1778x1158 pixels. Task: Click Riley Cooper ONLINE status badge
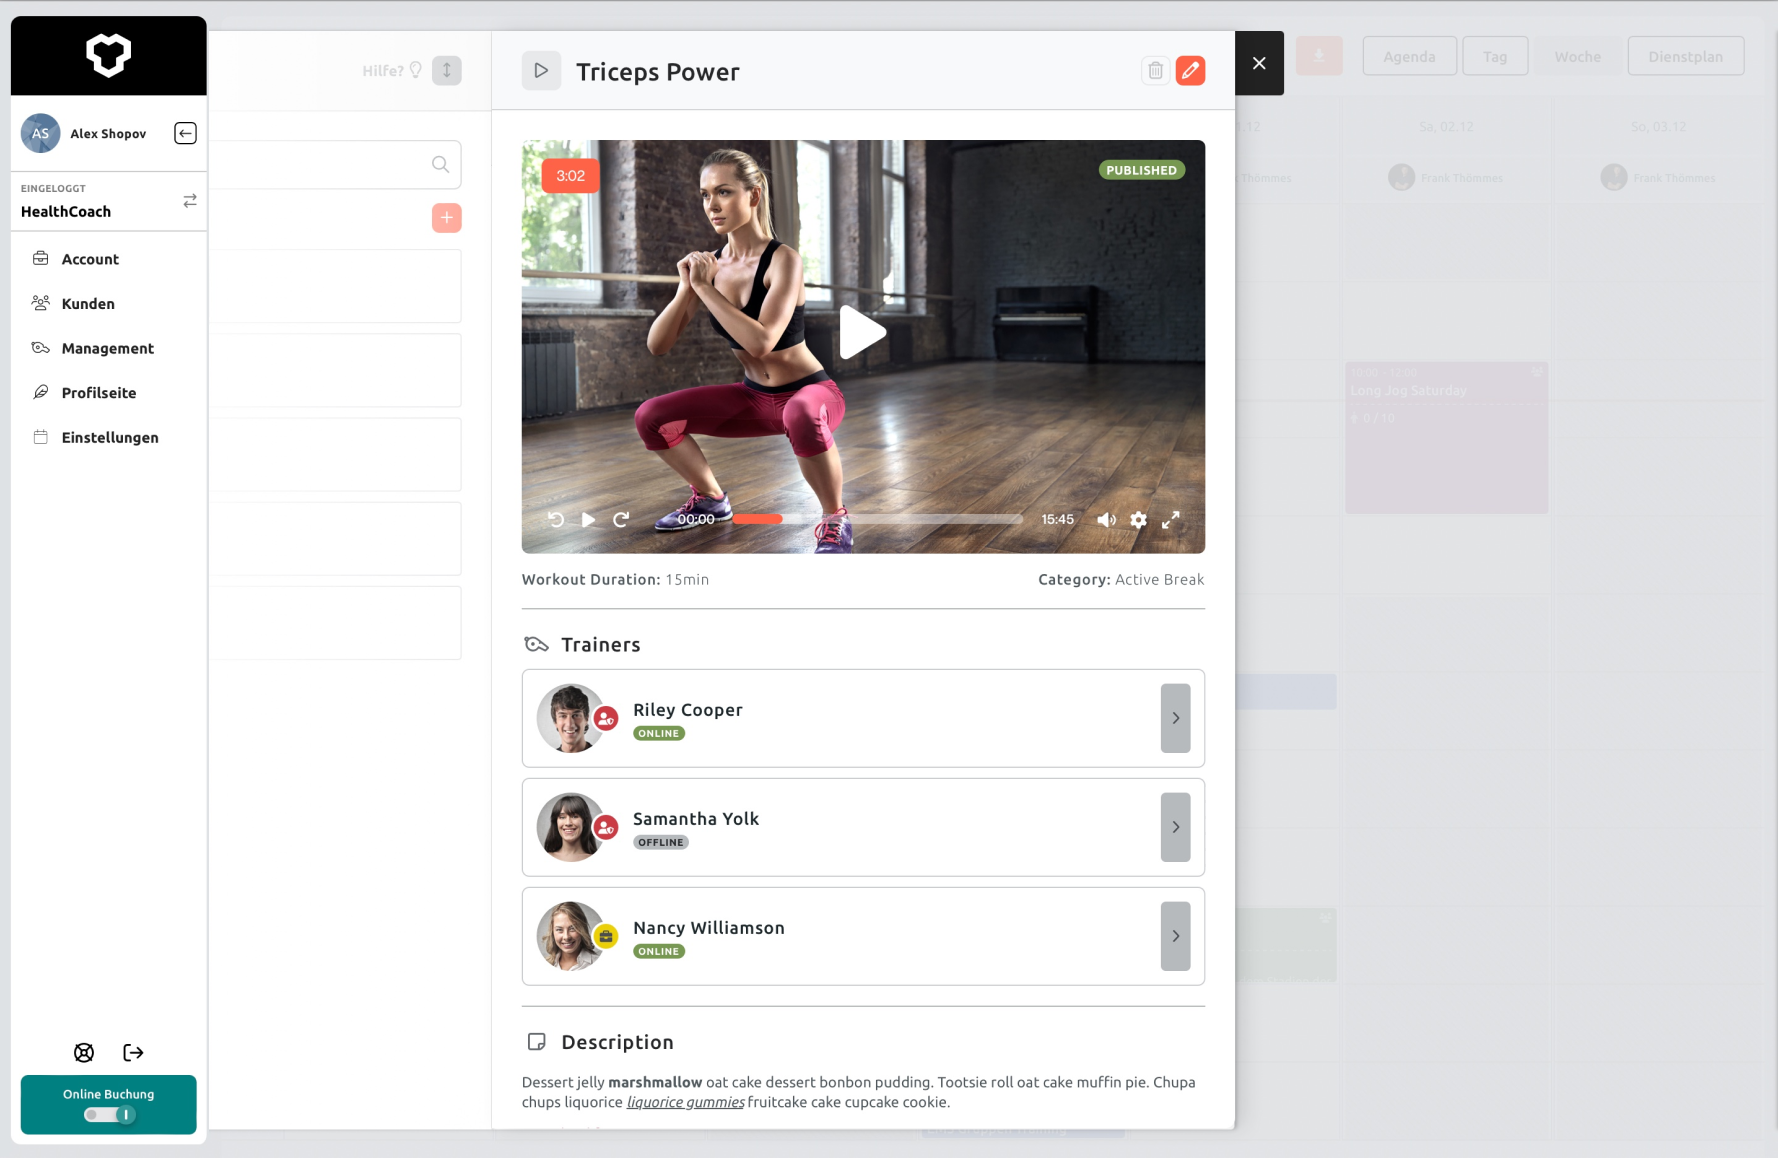(x=659, y=733)
